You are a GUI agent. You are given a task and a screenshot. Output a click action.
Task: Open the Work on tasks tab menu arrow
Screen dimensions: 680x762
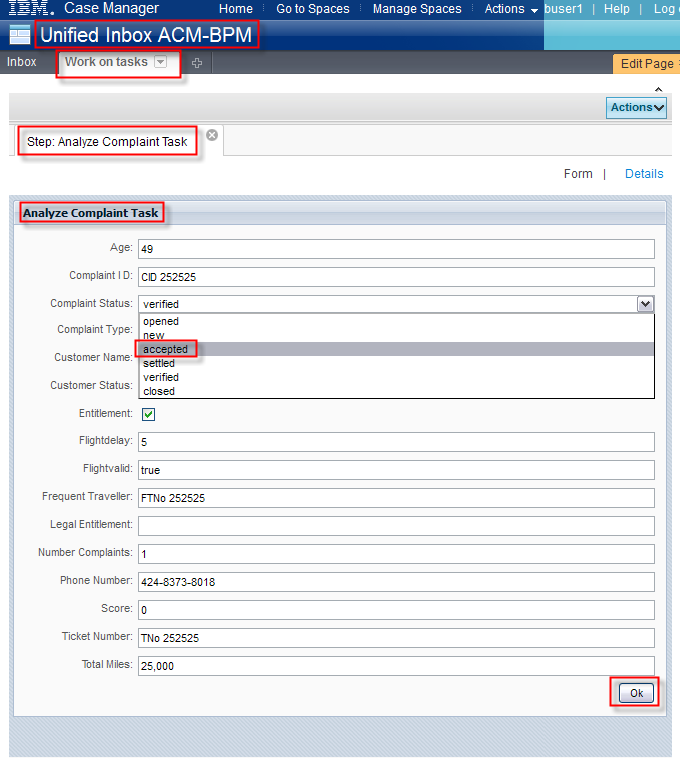(x=160, y=62)
